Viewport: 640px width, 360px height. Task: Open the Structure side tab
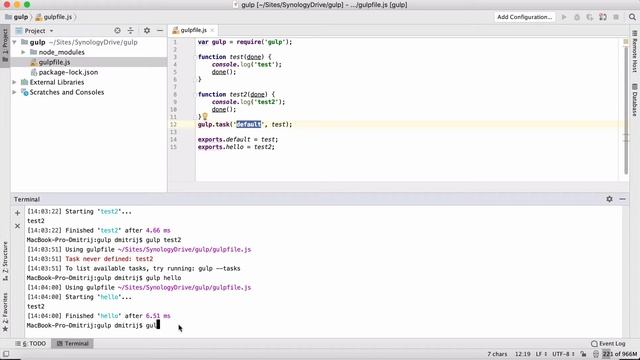pyautogui.click(x=5, y=260)
